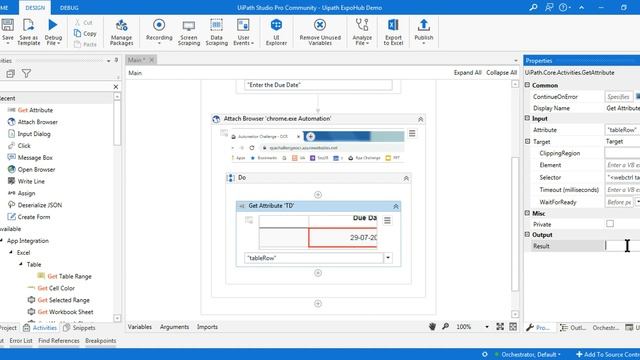
Task: Close the Main tab
Action: pyautogui.click(x=151, y=60)
